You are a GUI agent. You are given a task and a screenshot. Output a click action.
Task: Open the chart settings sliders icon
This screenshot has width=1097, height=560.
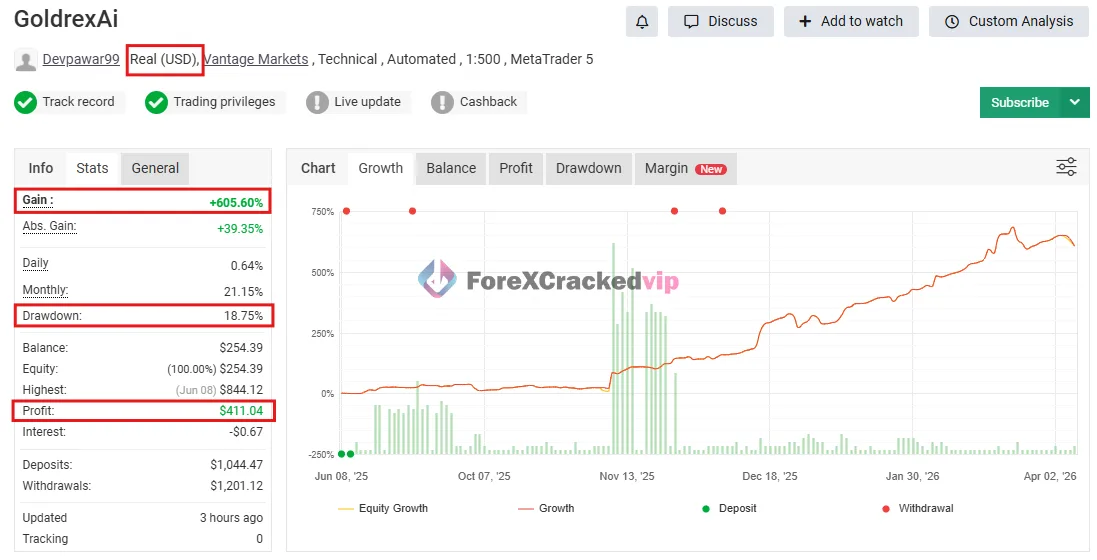pos(1066,167)
